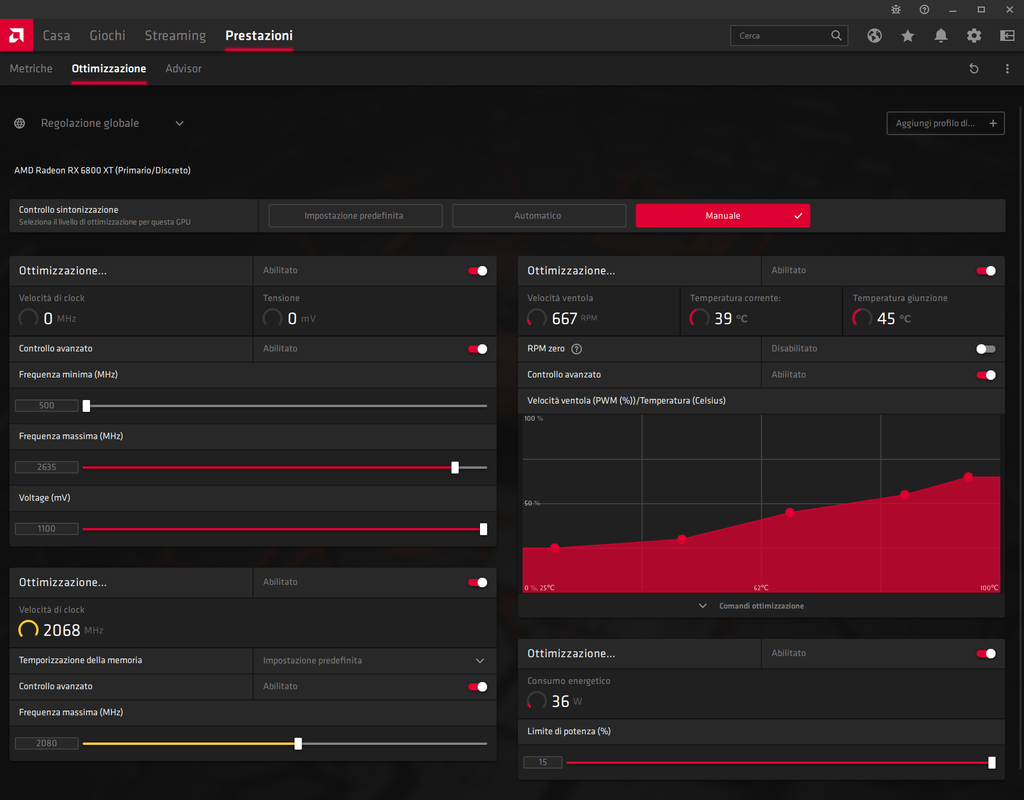Open notifications bell icon
This screenshot has width=1024, height=800.
coord(940,36)
